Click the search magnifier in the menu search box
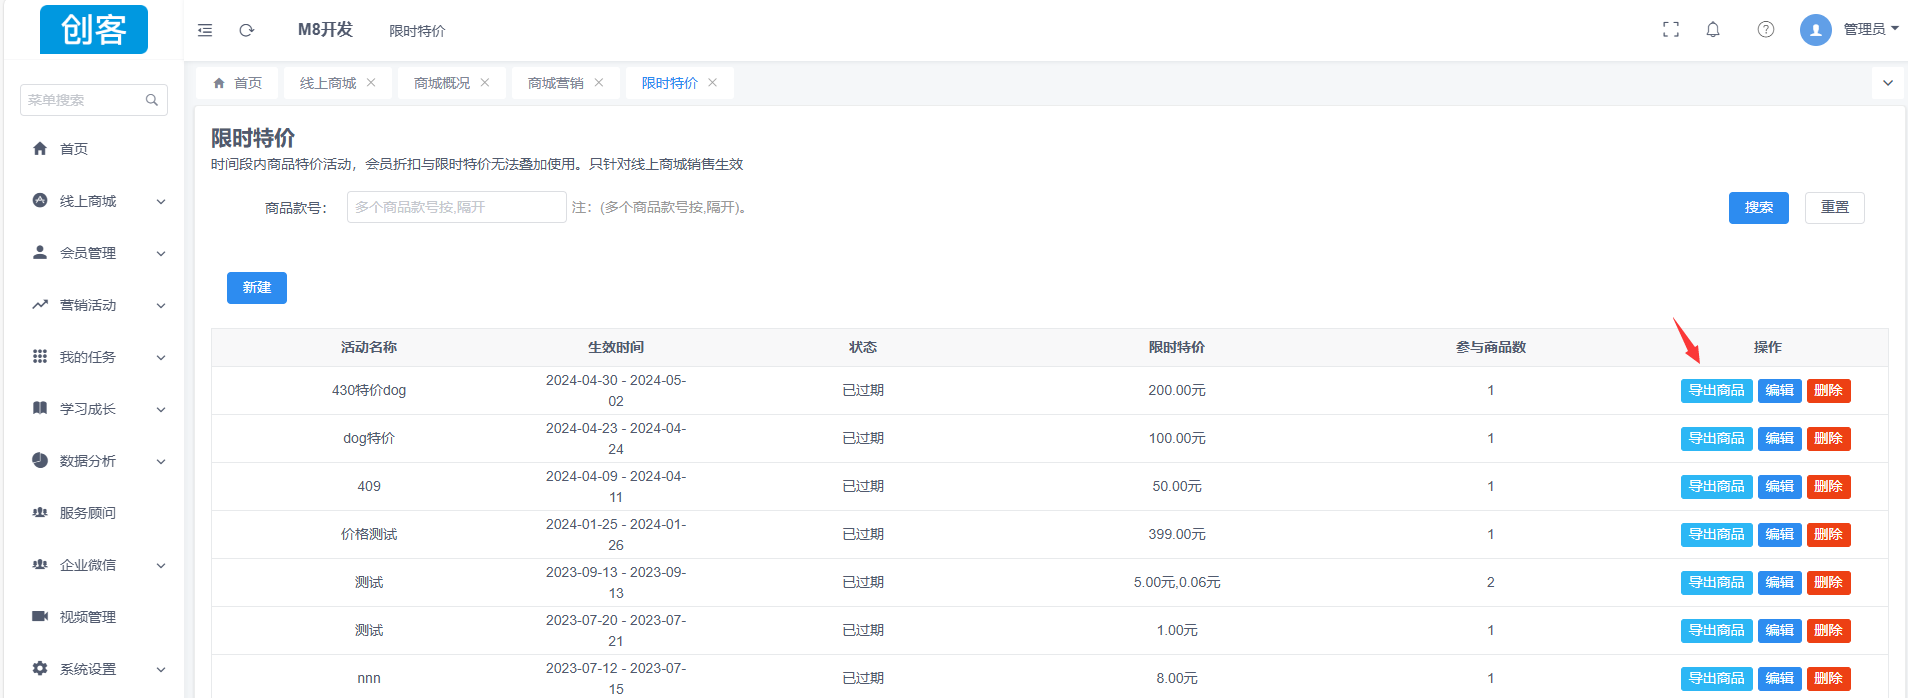 tap(152, 100)
